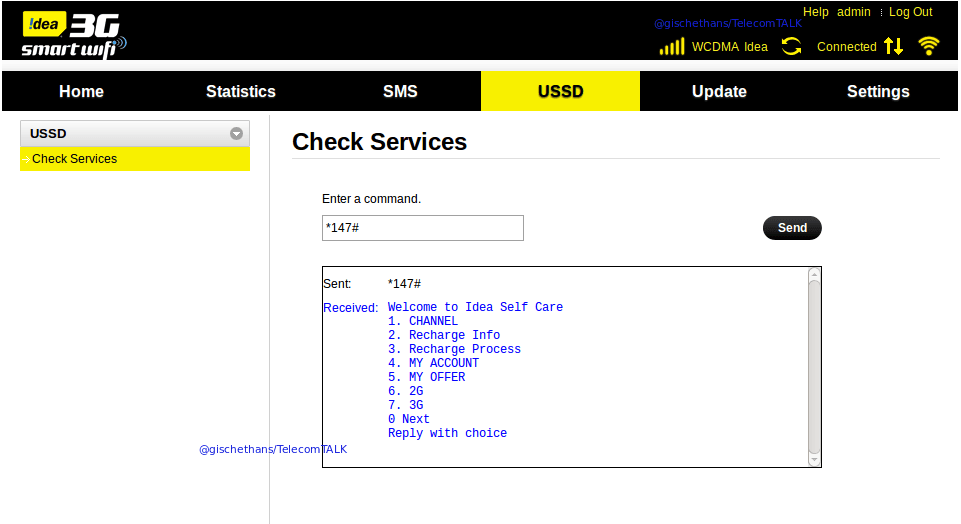Click the scrollbar down arrow
Screen dimensions: 961x524
[814, 460]
